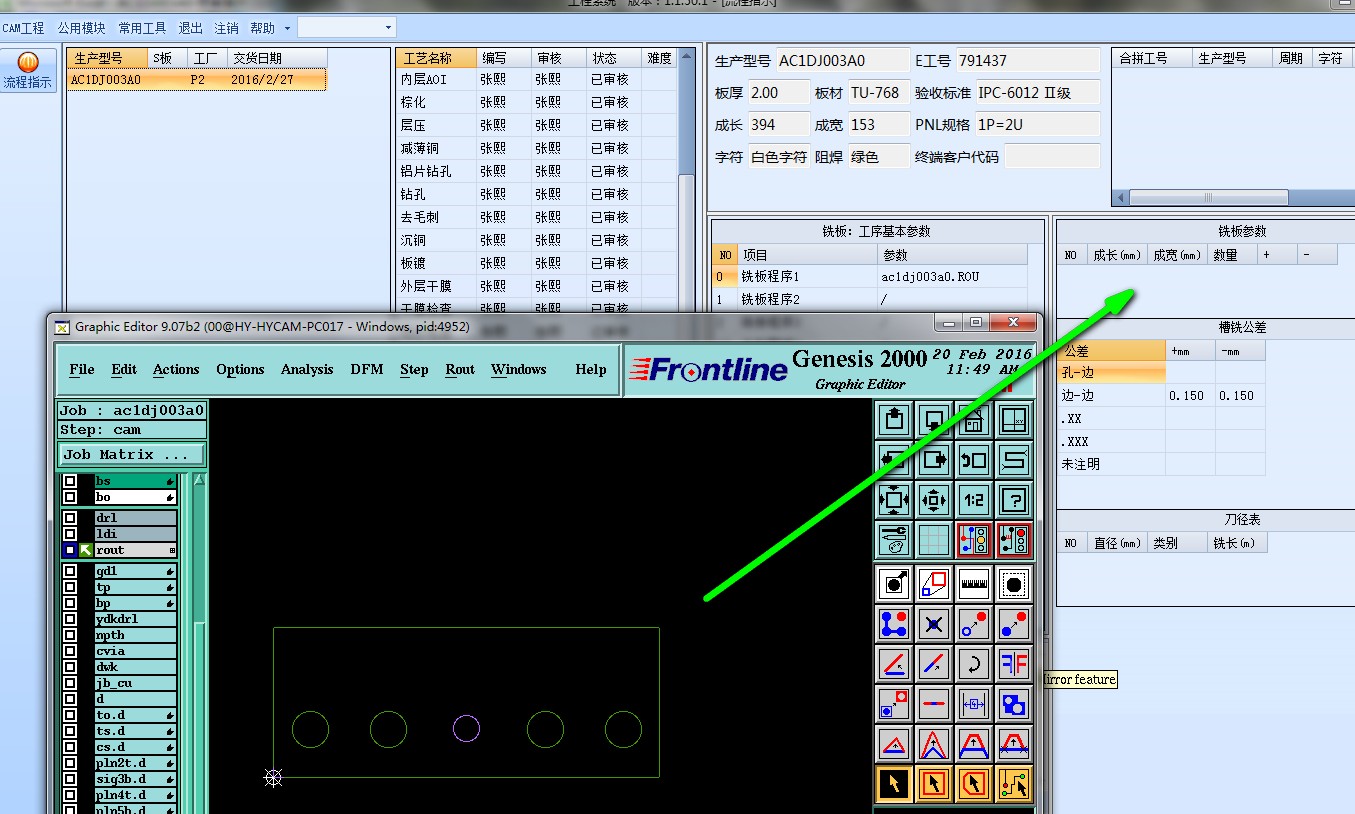Viewport: 1355px width, 814px height.
Task: Toggle the tp layer checkbox
Action: tap(69, 587)
